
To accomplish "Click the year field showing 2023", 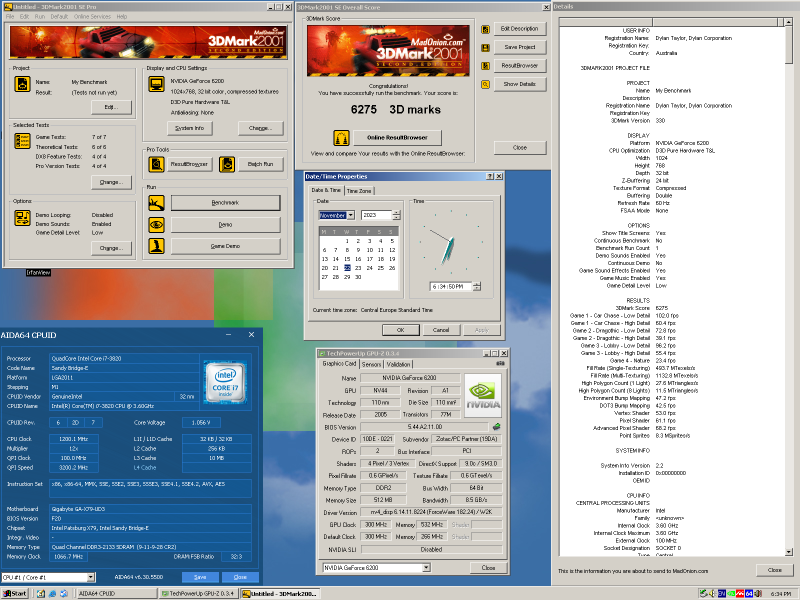I will (377, 215).
